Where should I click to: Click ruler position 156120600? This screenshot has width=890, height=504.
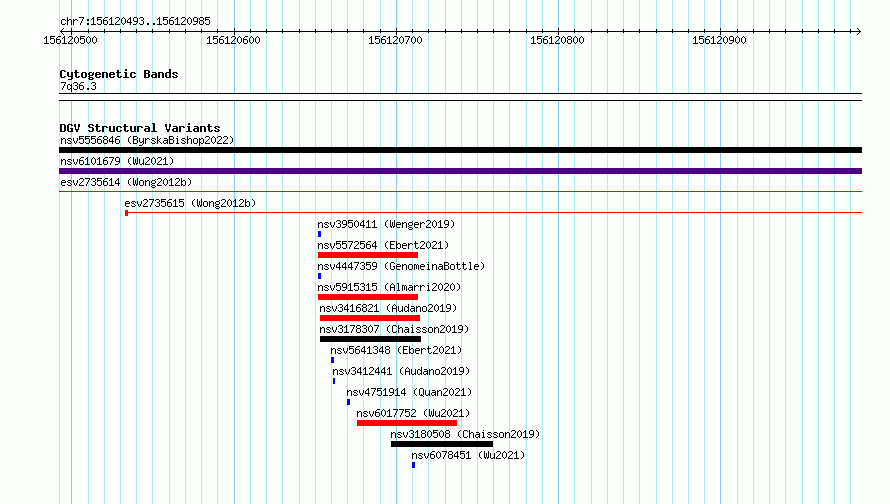233,40
